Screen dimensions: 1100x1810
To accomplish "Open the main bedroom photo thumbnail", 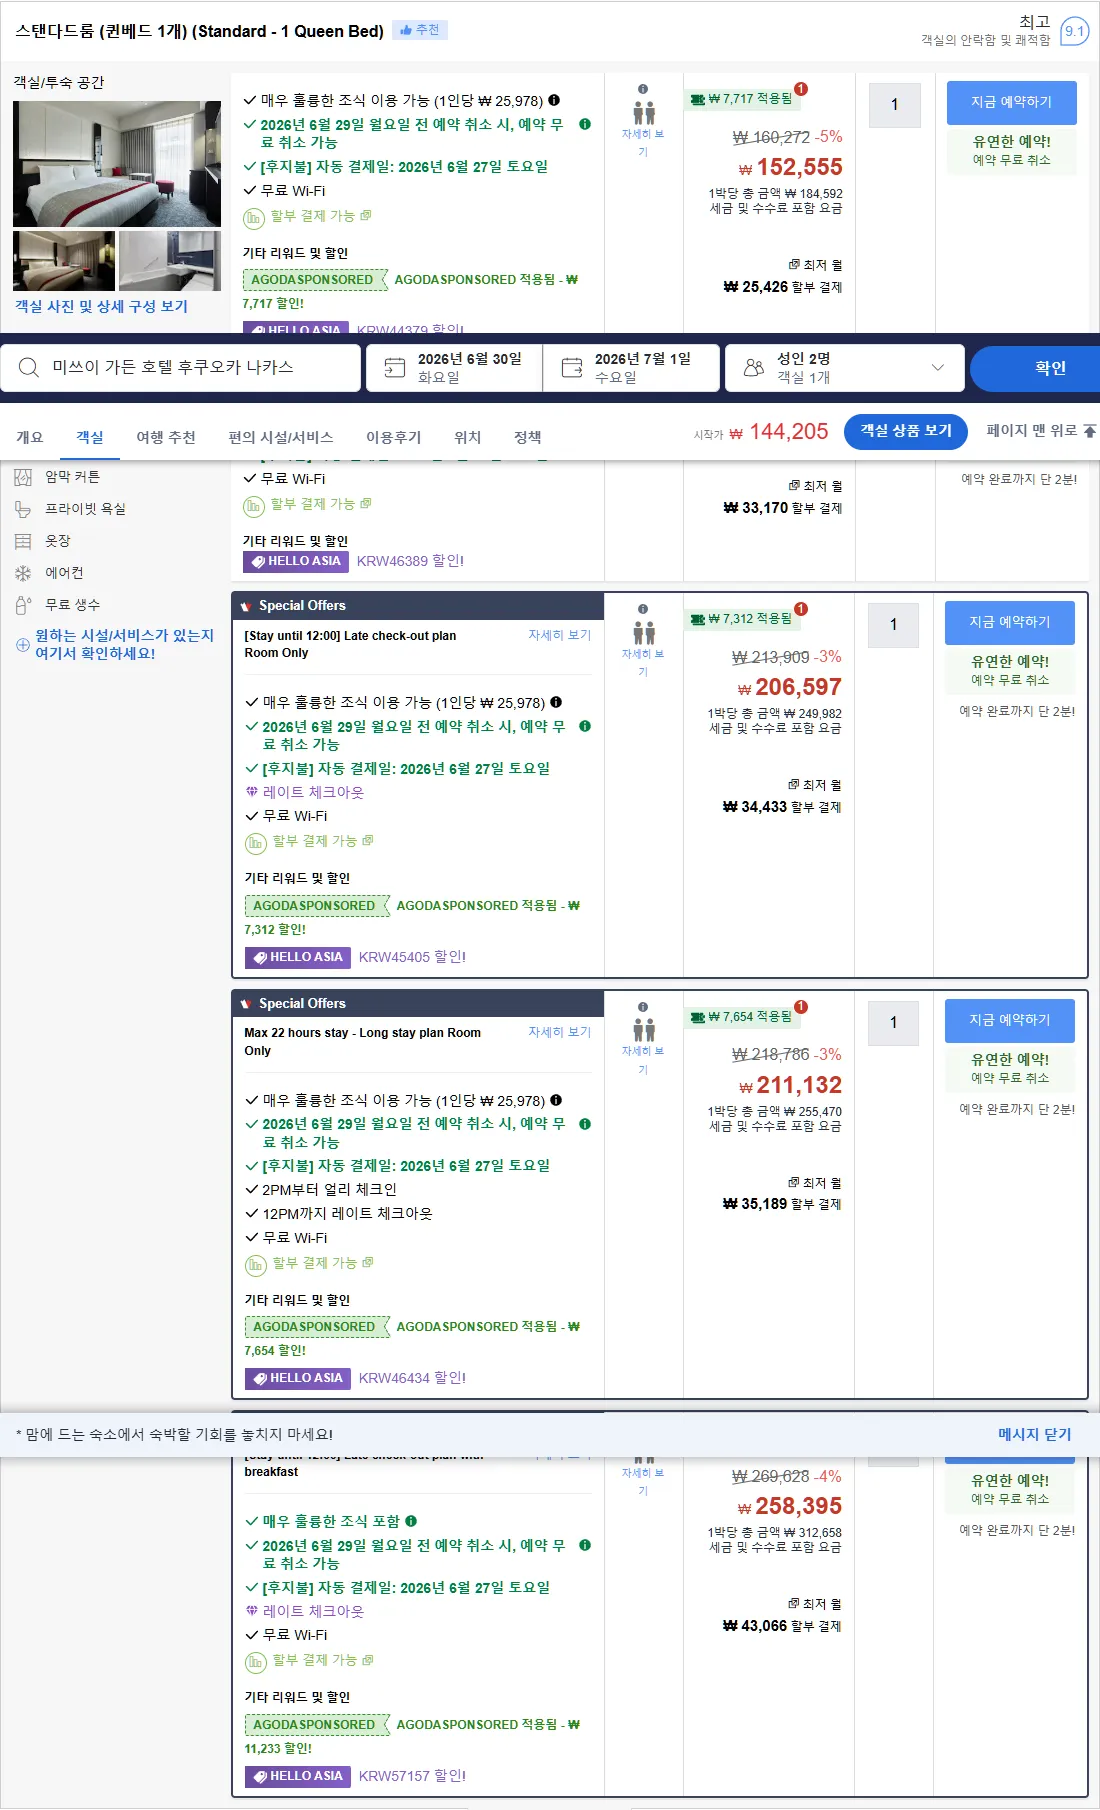I will [117, 164].
